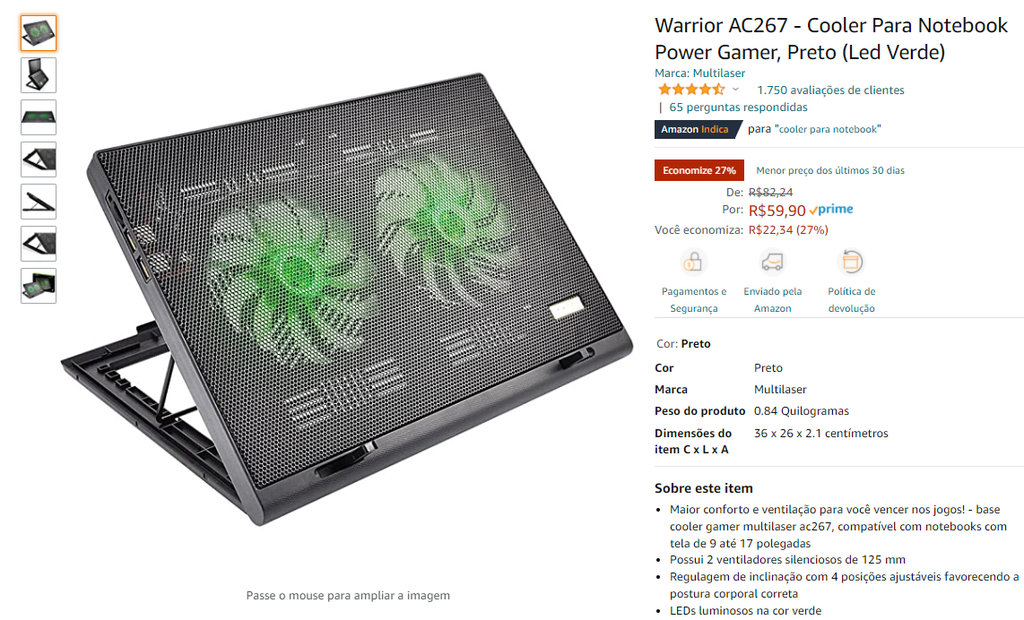
Task: Click the Economize 27% red badge
Action: coord(699,171)
